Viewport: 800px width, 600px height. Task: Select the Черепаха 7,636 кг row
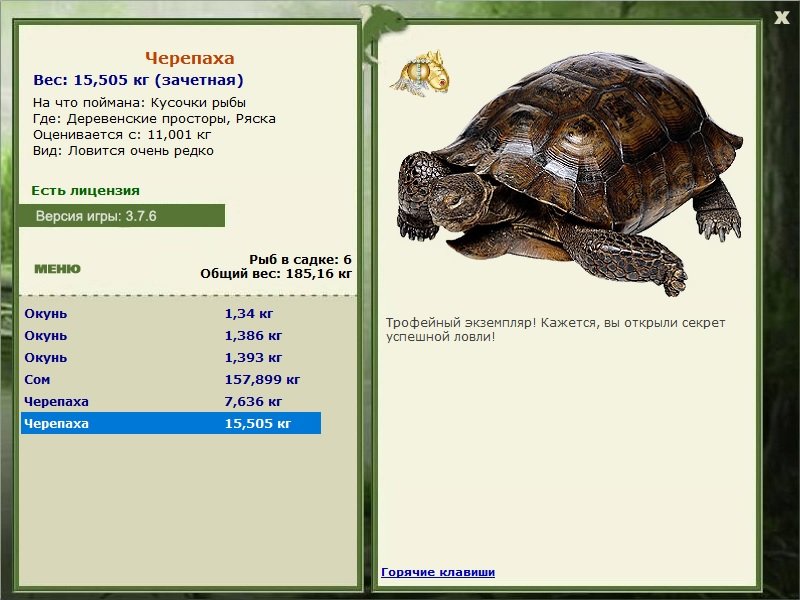tap(171, 401)
